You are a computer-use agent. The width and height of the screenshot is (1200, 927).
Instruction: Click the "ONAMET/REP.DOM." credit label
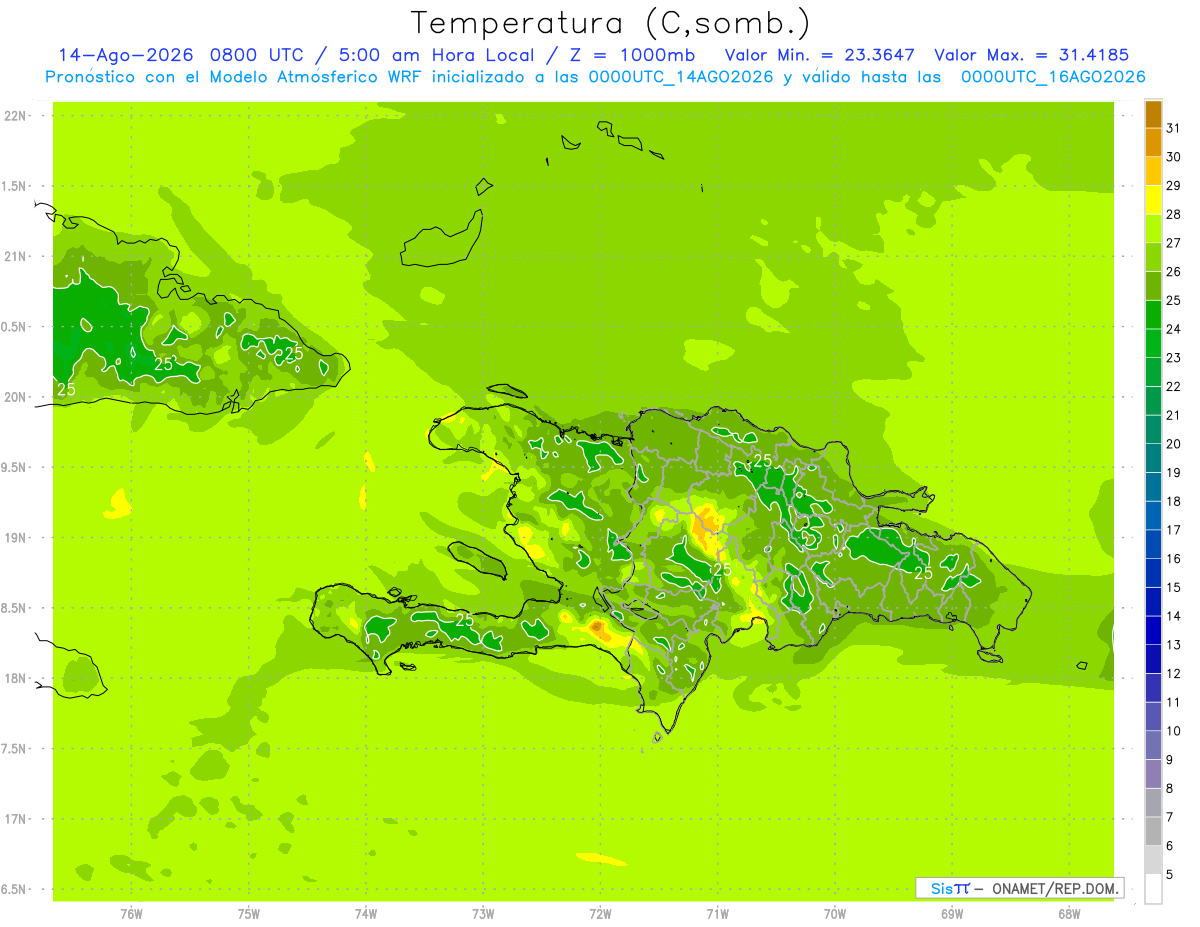pyautogui.click(x=1057, y=888)
